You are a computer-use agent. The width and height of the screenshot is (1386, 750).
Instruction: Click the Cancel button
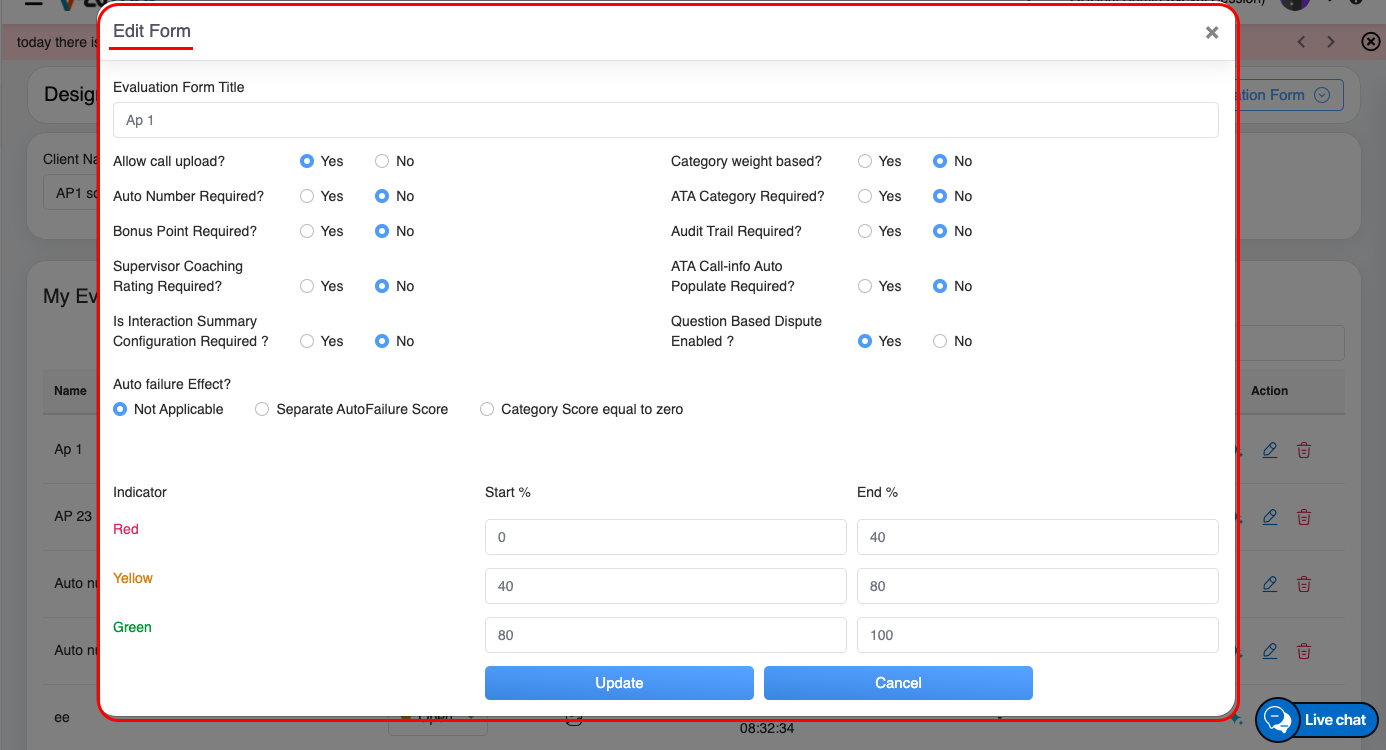tap(898, 683)
